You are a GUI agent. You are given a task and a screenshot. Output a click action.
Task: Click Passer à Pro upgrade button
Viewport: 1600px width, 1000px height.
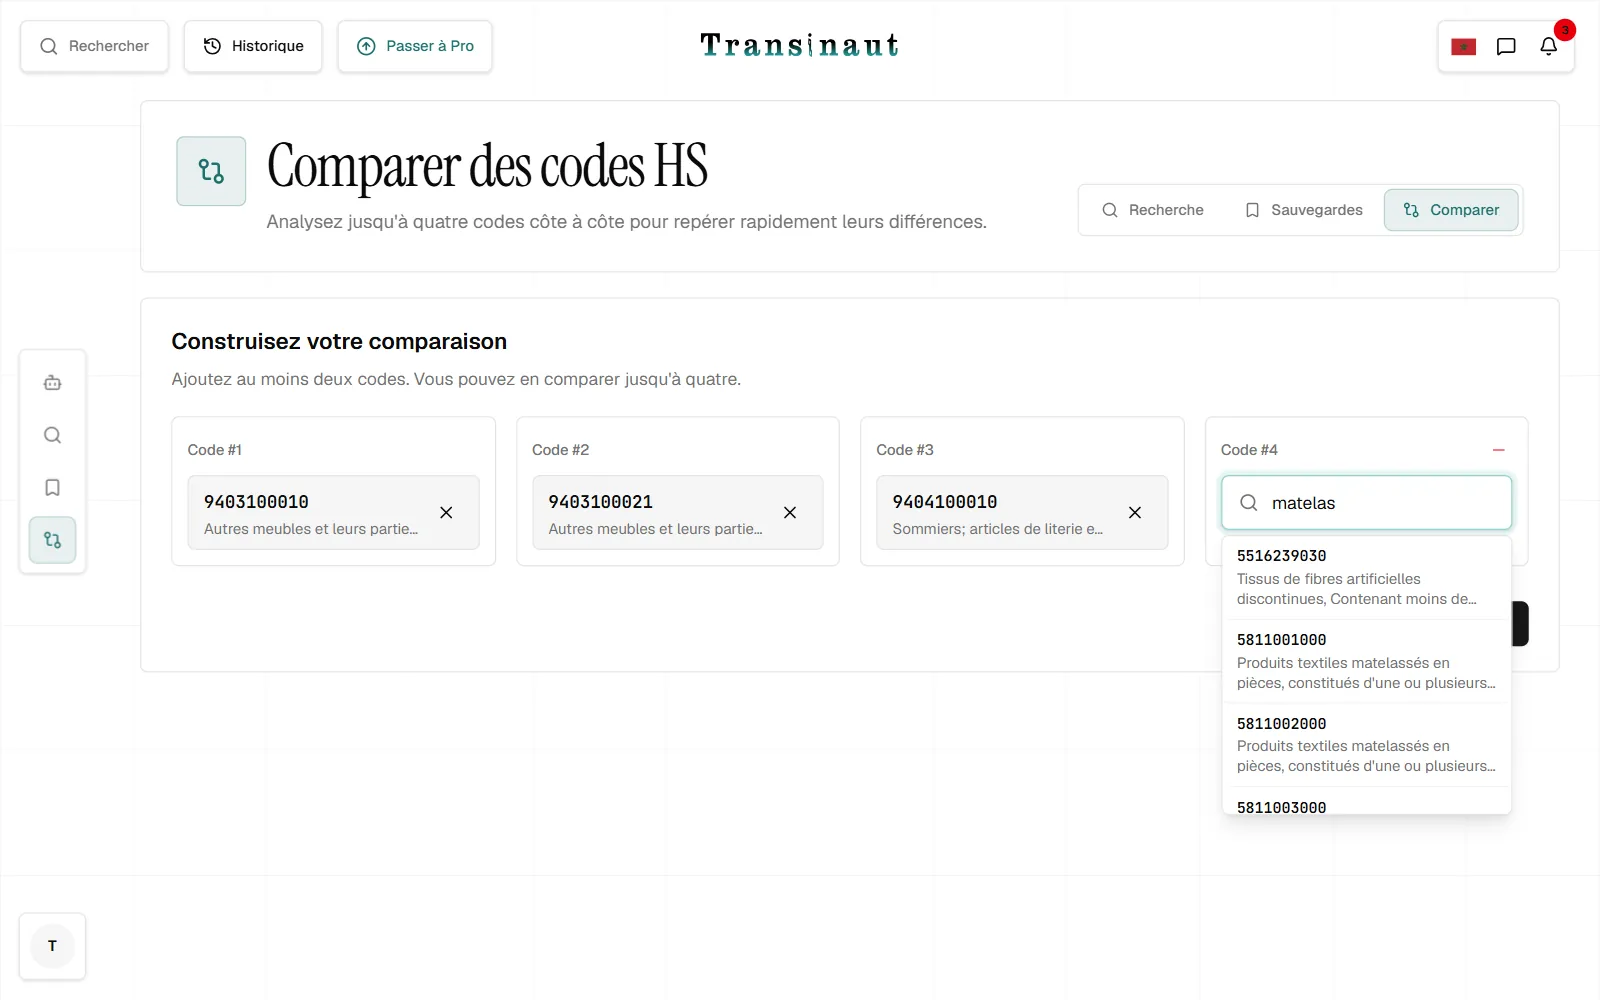pyautogui.click(x=415, y=46)
